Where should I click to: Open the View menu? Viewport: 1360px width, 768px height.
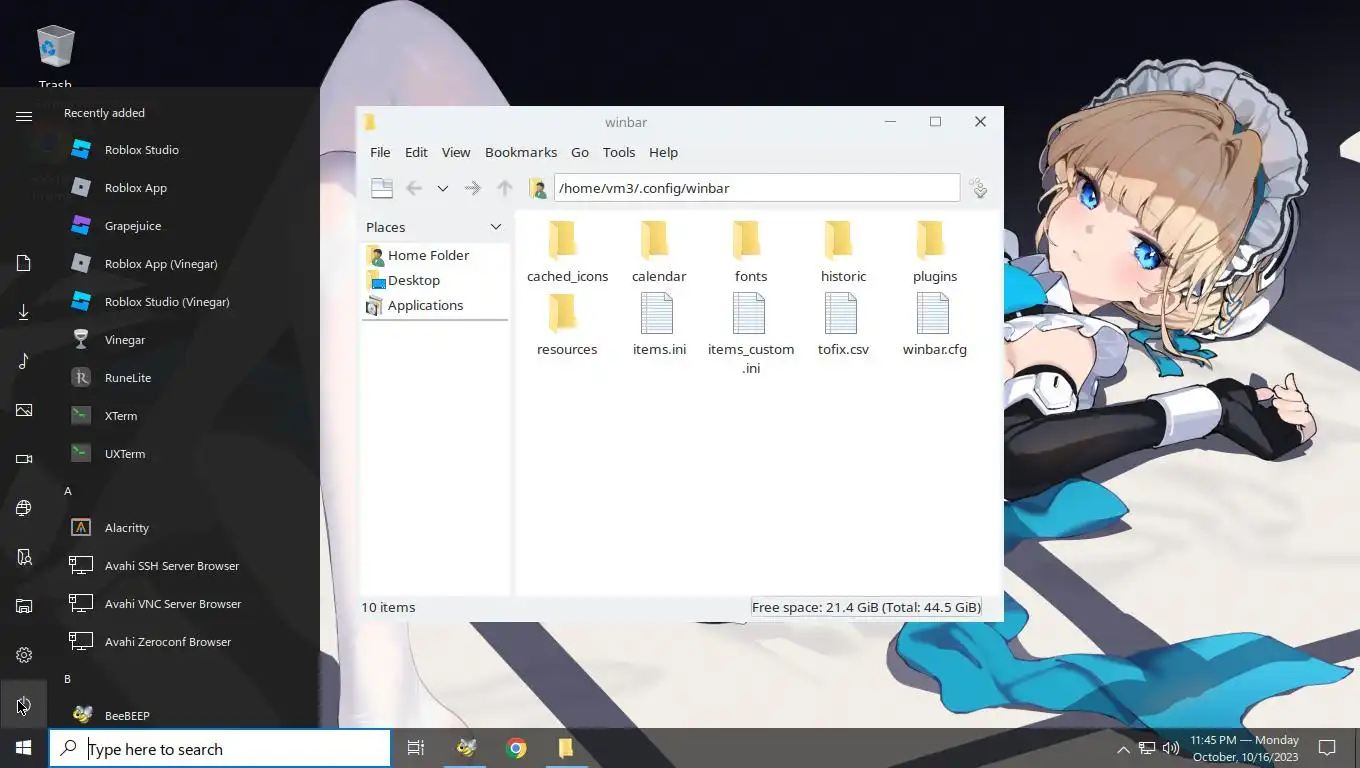point(456,152)
